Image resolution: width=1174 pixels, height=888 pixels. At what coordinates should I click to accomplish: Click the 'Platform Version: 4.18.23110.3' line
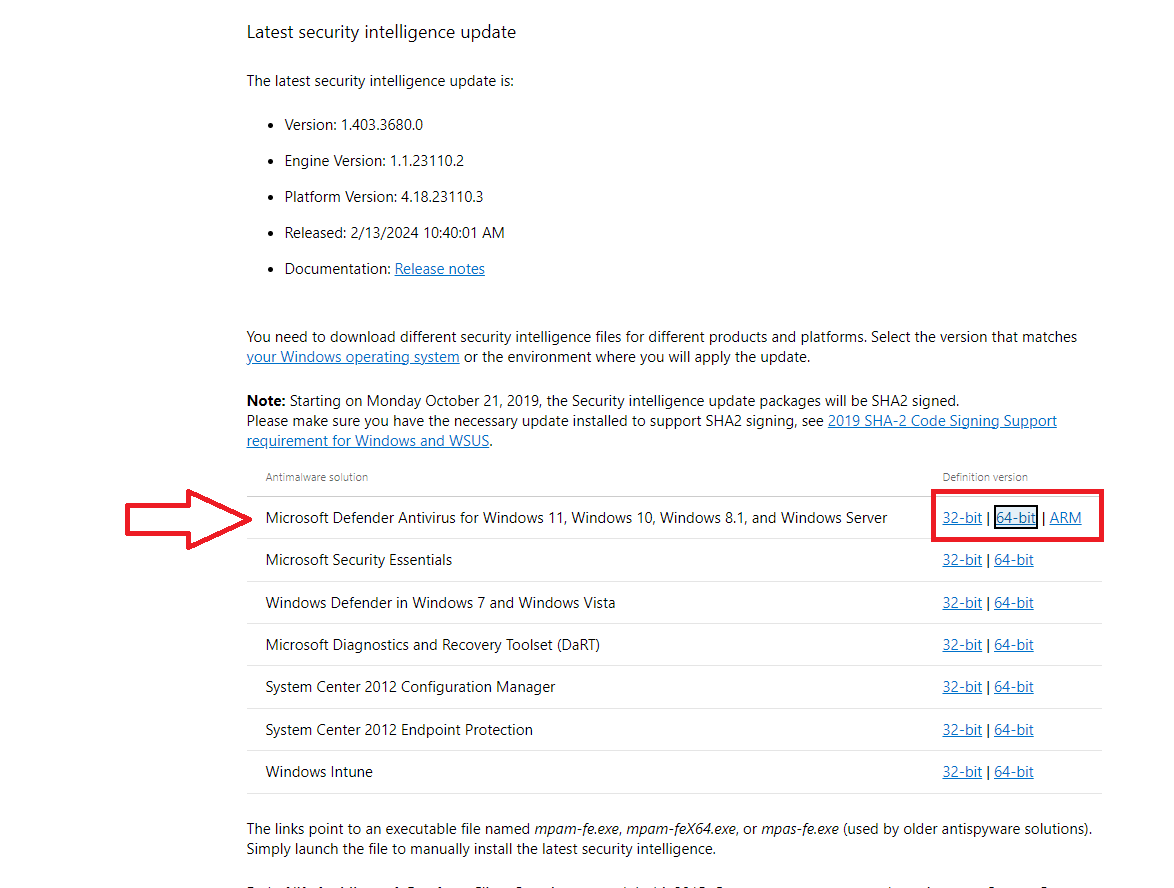coord(384,197)
